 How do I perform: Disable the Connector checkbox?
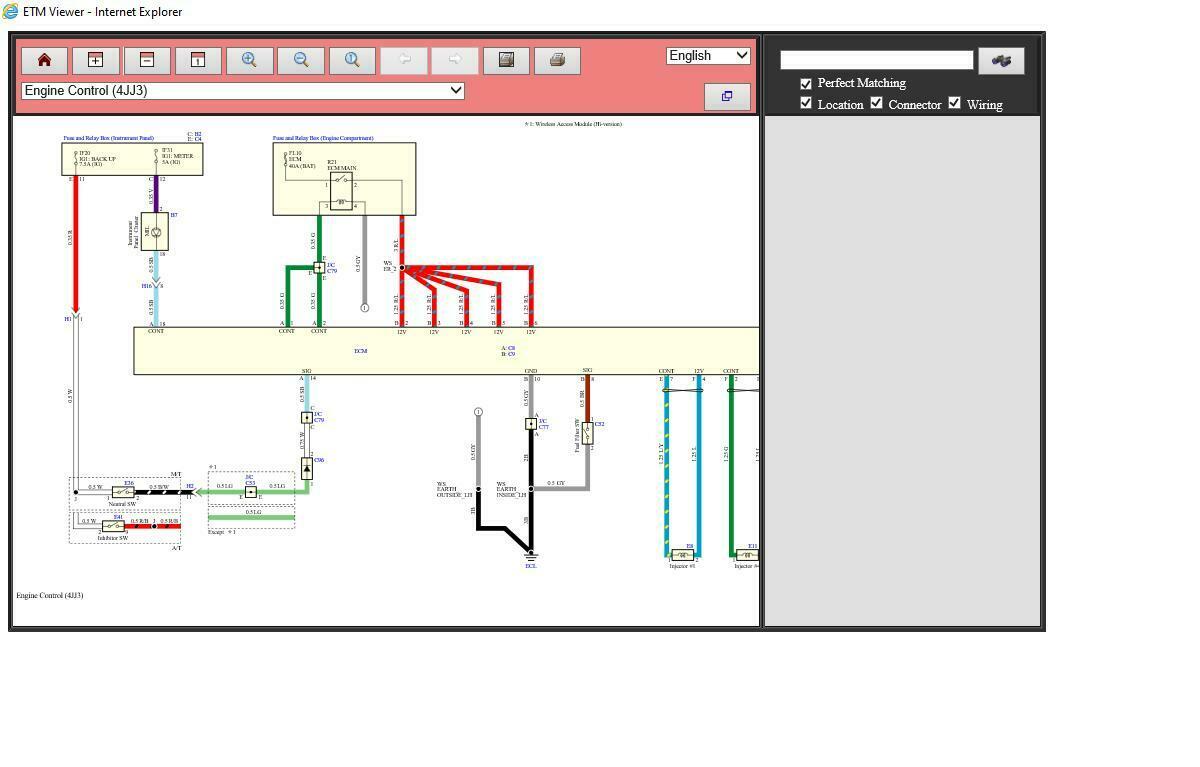pos(877,103)
